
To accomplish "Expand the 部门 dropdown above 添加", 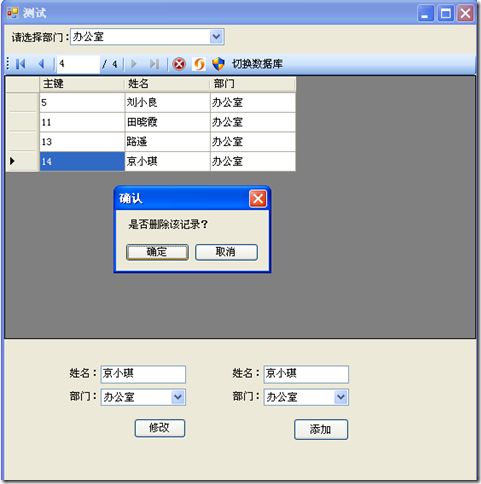I will pos(341,397).
